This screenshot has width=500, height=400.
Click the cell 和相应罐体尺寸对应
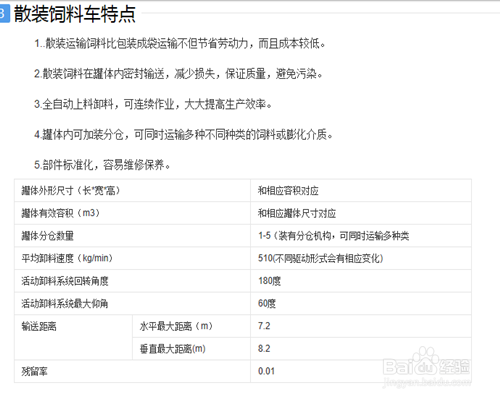pyautogui.click(x=361, y=213)
